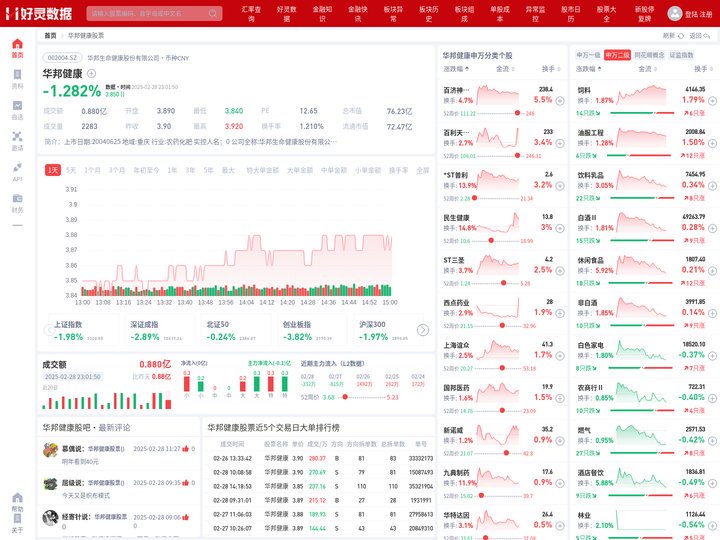Click the 全屏 fullscreen button
The image size is (720, 540).
point(422,170)
